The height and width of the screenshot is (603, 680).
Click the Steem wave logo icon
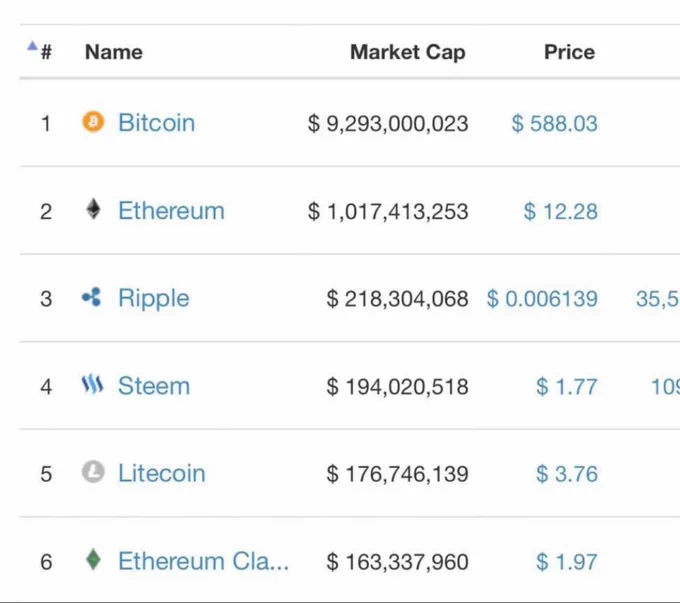click(92, 384)
